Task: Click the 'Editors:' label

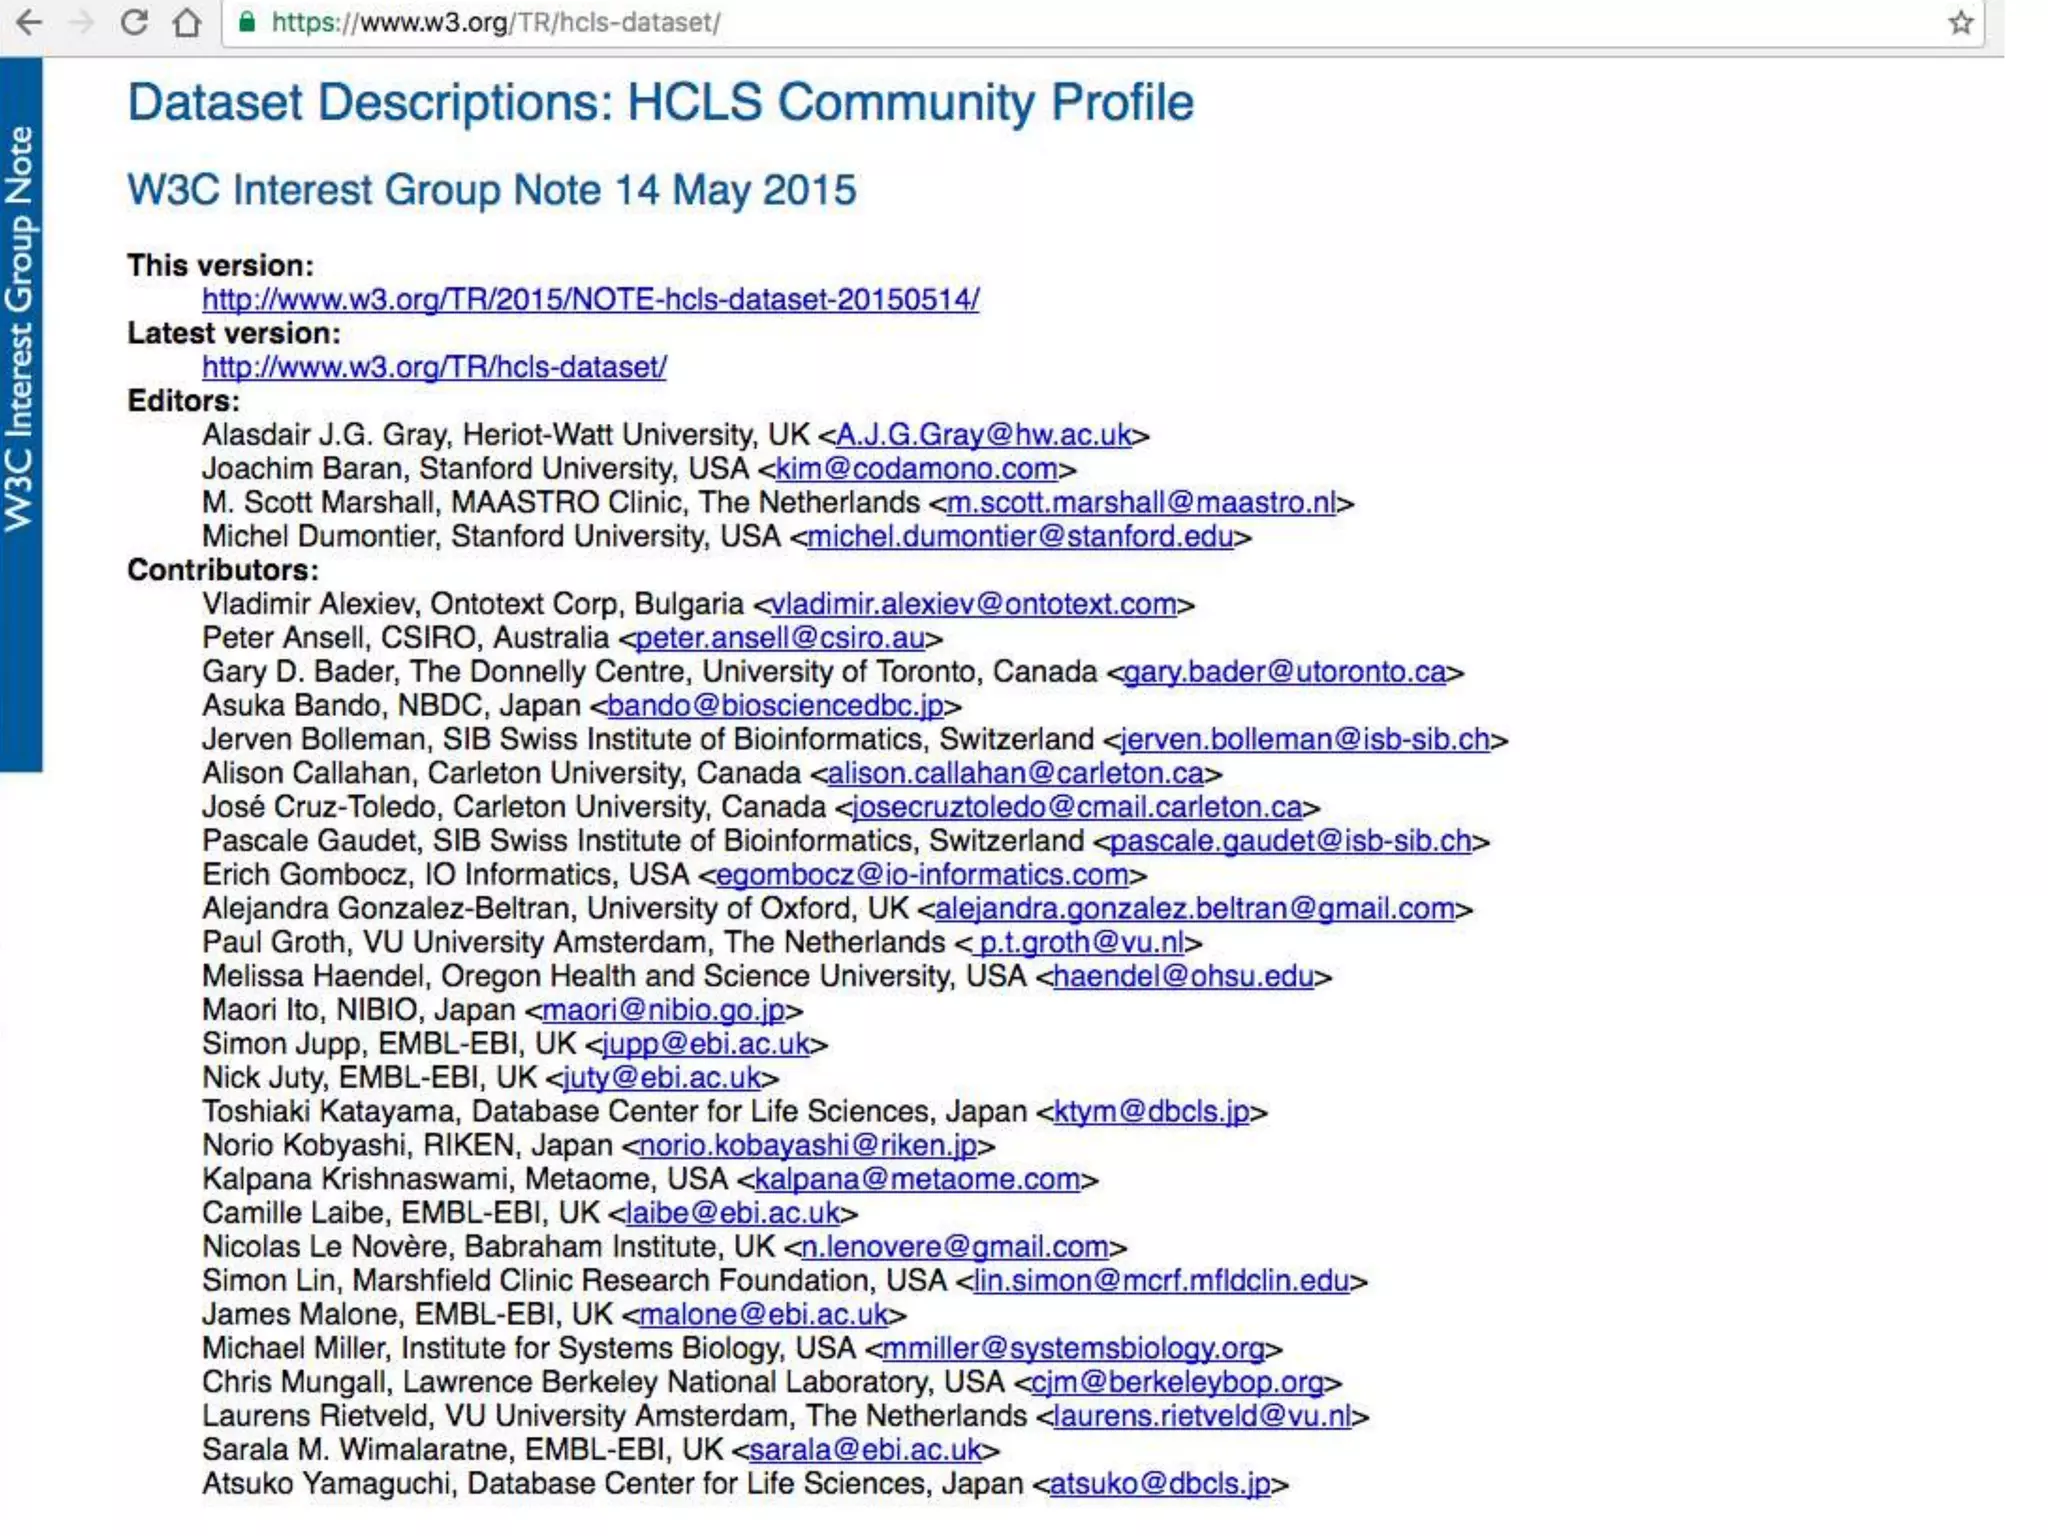Action: [x=184, y=402]
